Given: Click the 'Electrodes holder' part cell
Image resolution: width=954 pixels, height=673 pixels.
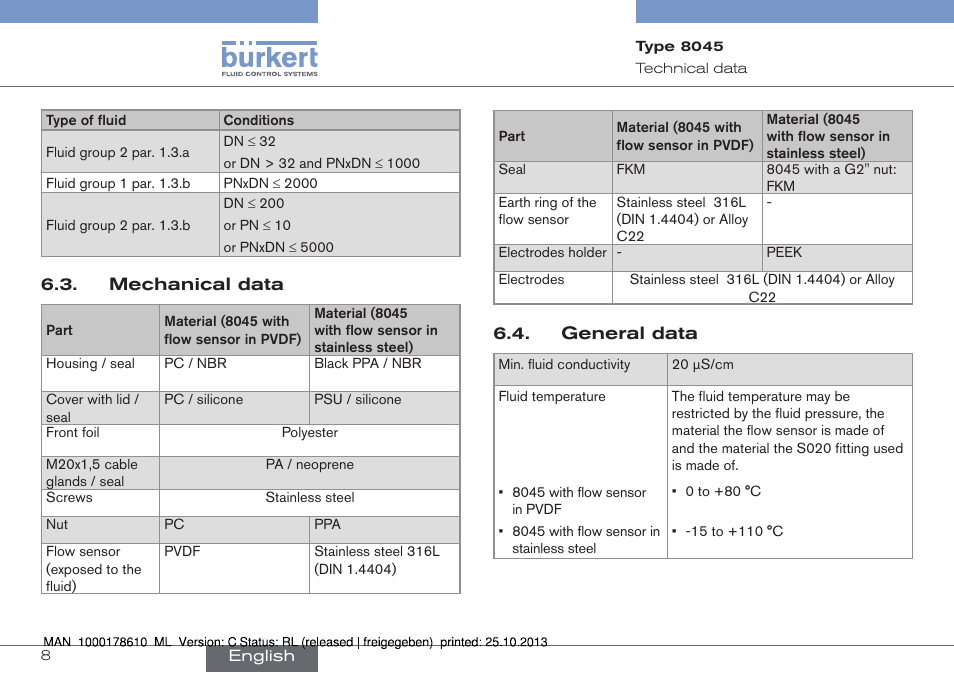Looking at the screenshot, I should point(552,257).
